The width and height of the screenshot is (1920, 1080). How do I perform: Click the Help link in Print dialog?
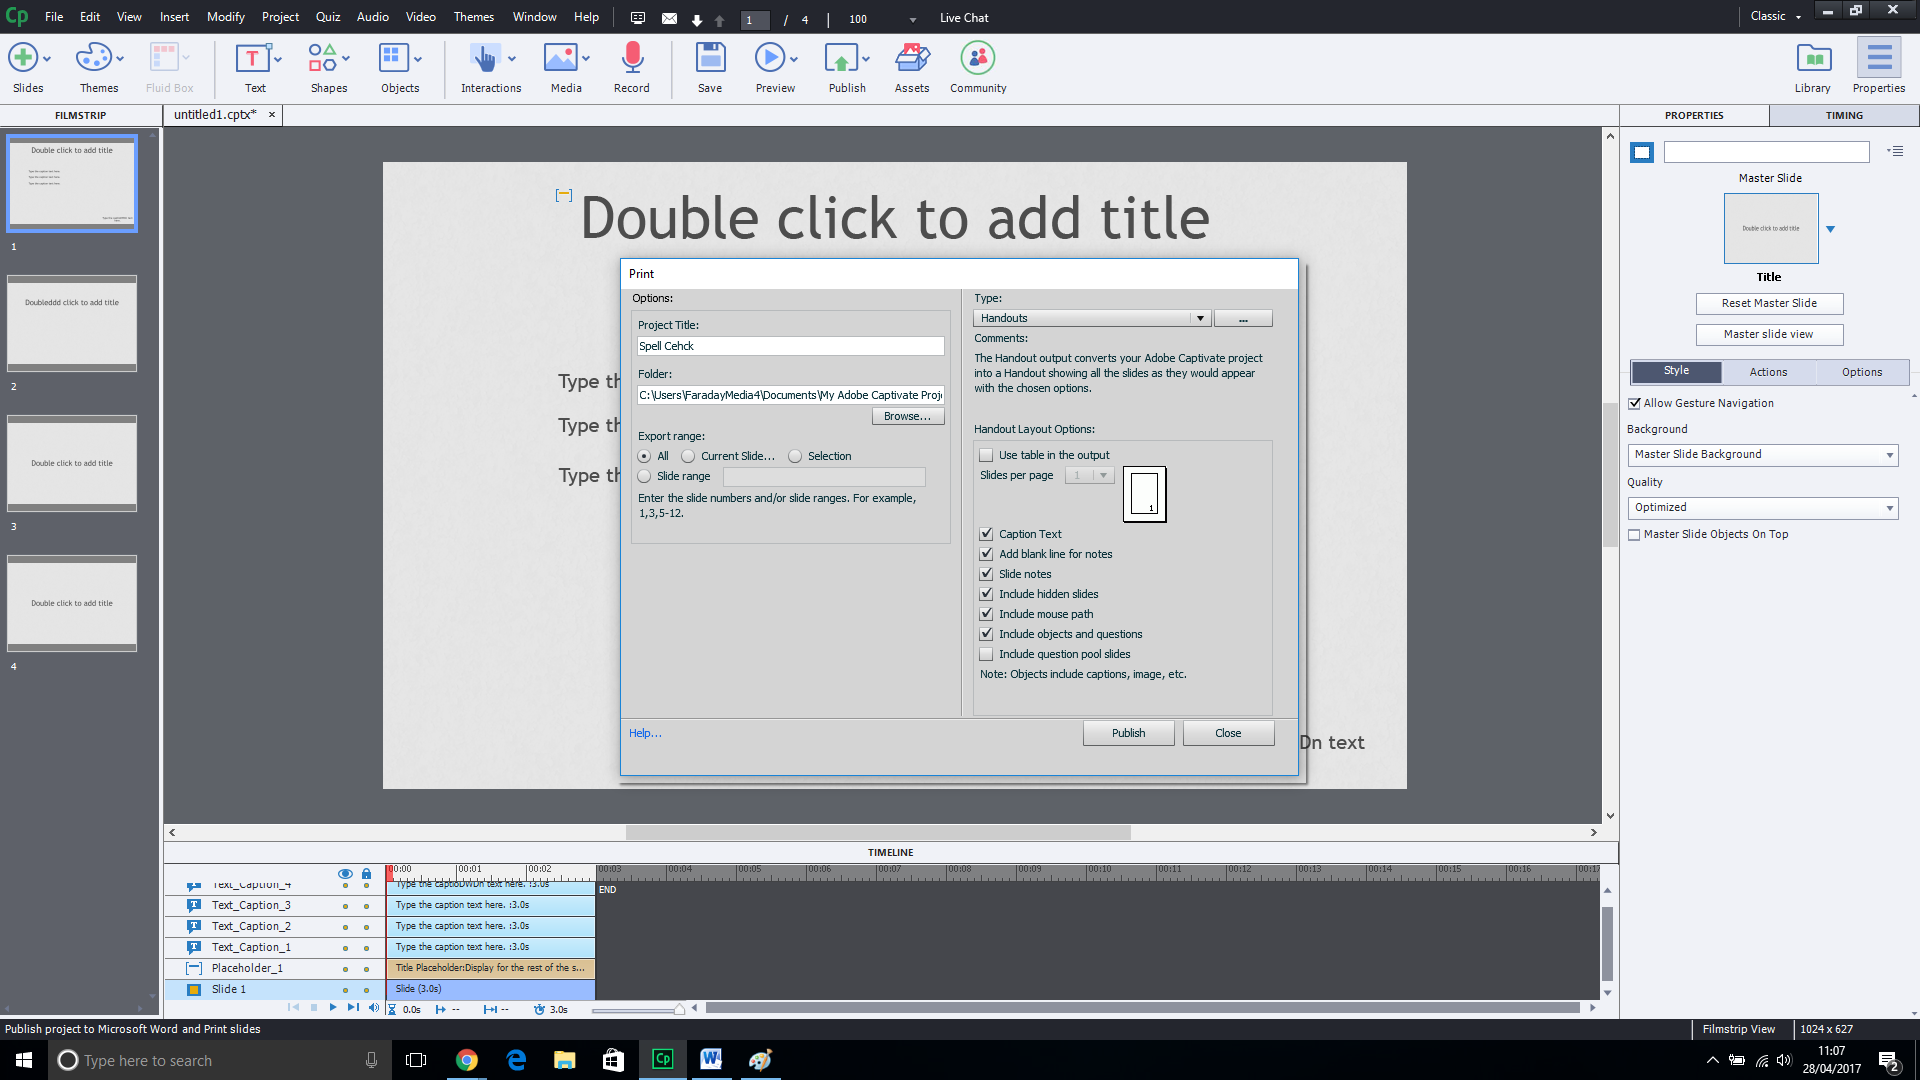[645, 733]
